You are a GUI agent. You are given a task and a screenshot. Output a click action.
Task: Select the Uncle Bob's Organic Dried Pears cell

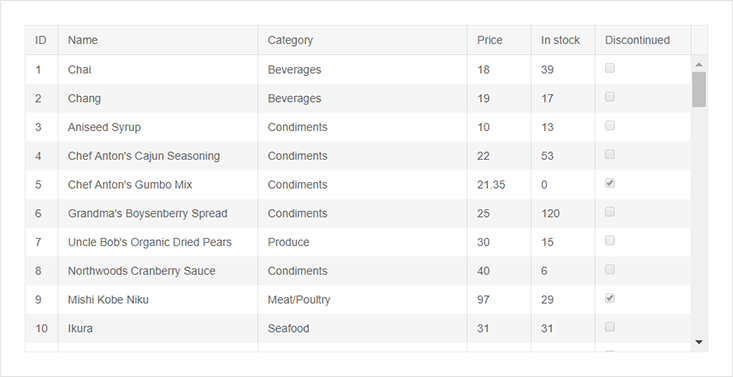(158, 242)
